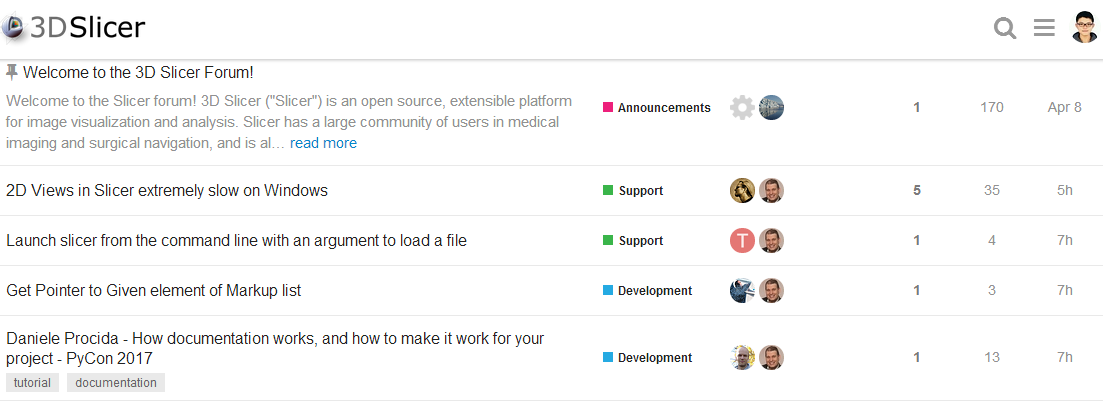The height and width of the screenshot is (408, 1103).
Task: Open the search magnifier icon
Action: 1005,28
